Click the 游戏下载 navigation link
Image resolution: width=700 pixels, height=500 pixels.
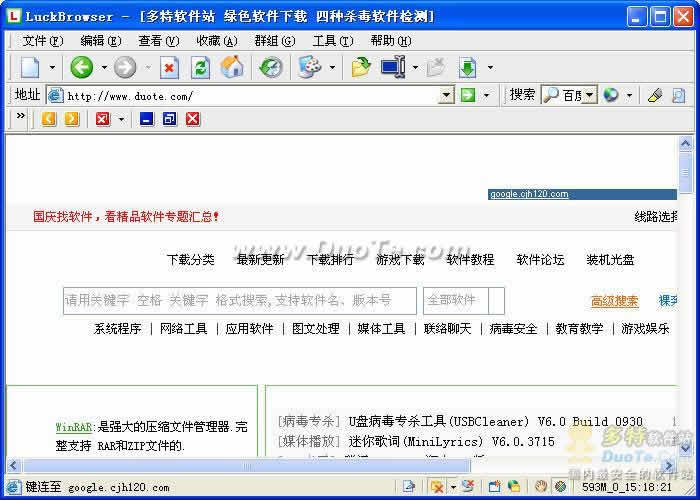(400, 259)
